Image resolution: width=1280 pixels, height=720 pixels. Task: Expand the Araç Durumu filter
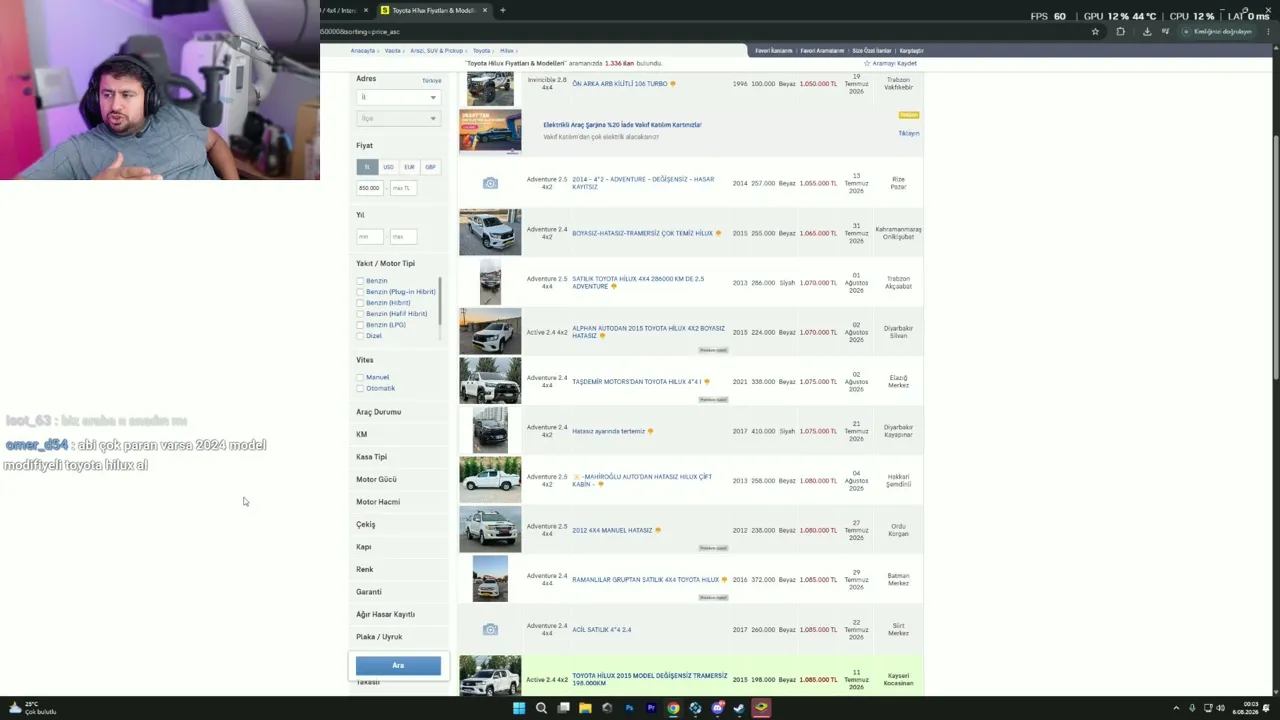[x=379, y=412]
